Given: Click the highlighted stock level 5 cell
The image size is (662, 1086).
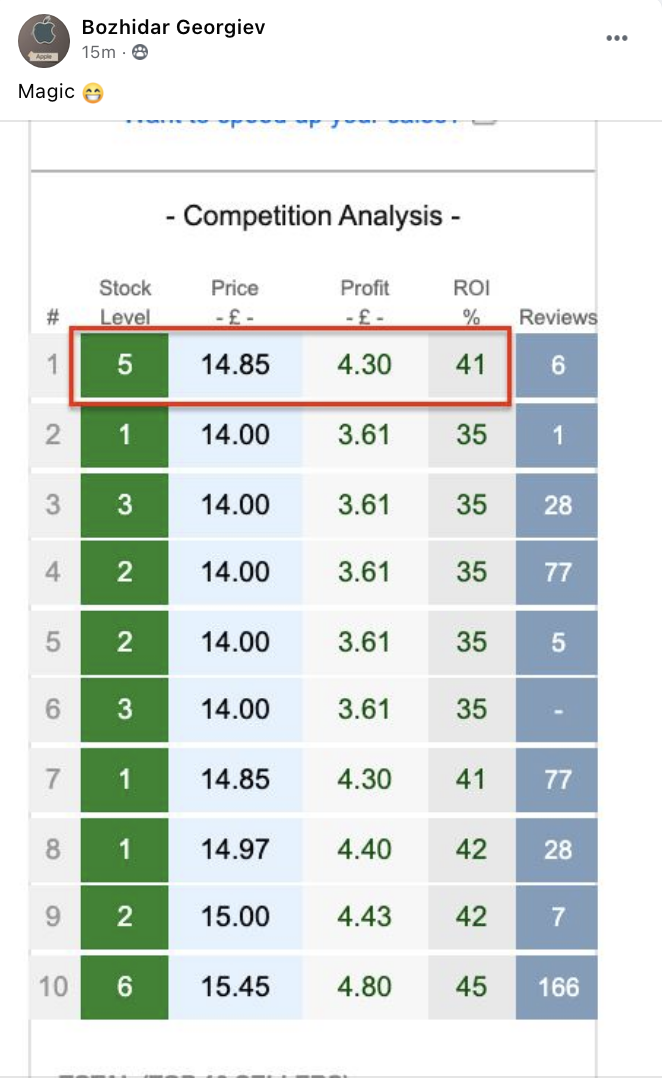Looking at the screenshot, I should (125, 365).
